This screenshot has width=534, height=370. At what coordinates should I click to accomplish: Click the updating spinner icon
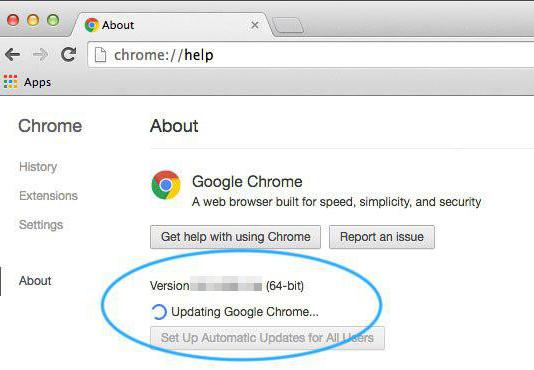click(159, 312)
